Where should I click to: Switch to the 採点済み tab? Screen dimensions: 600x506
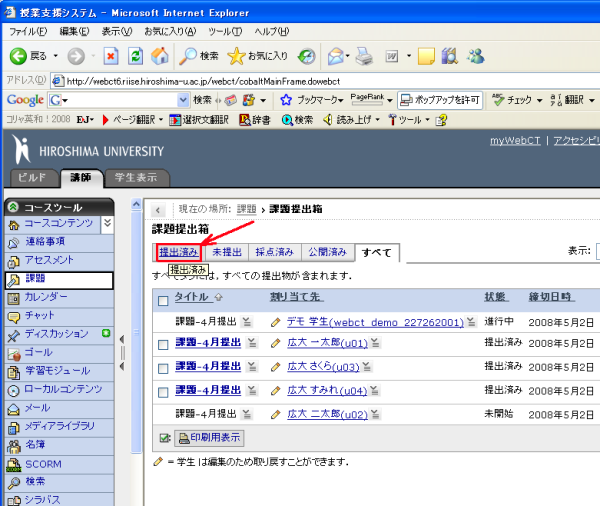274,252
